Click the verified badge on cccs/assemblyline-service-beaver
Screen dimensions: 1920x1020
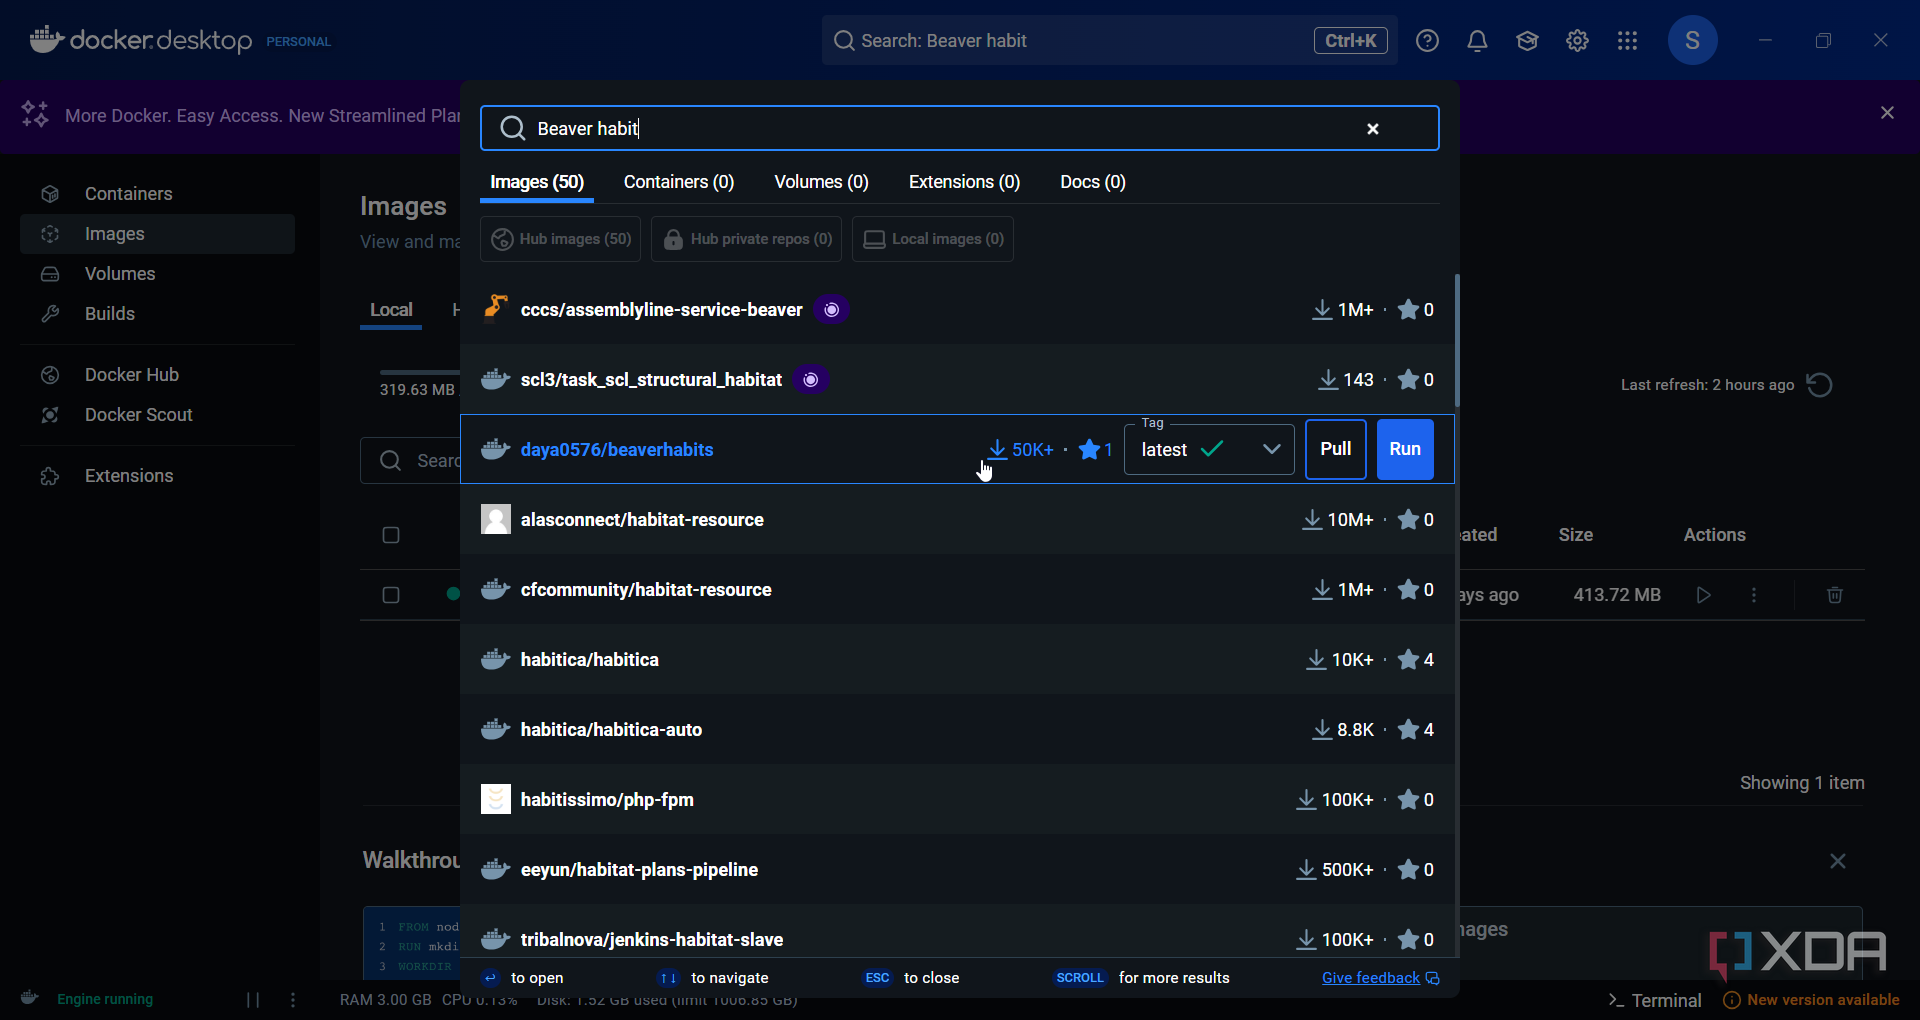[x=831, y=310]
